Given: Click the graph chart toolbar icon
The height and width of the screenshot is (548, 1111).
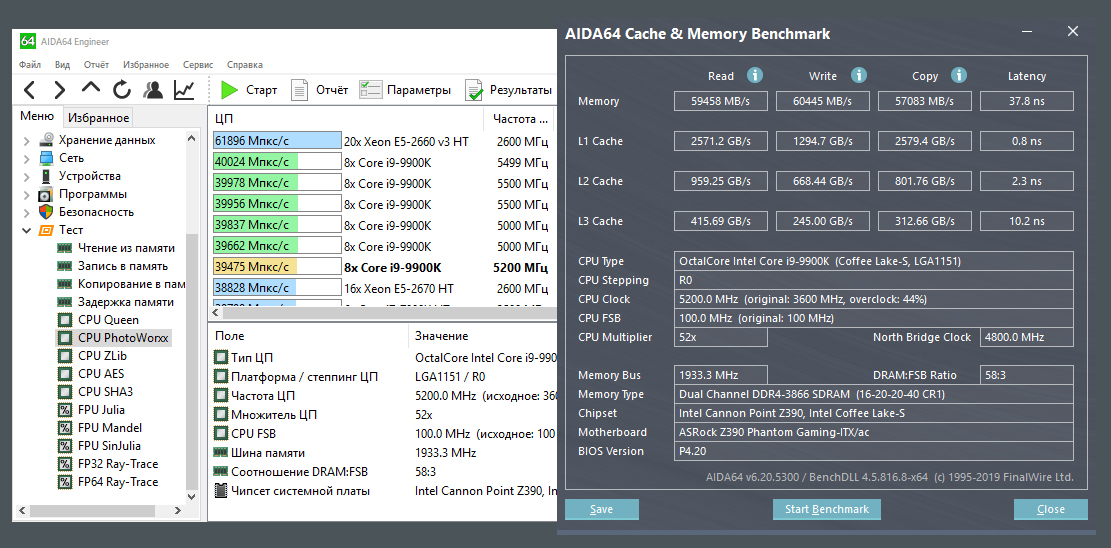Looking at the screenshot, I should [184, 90].
